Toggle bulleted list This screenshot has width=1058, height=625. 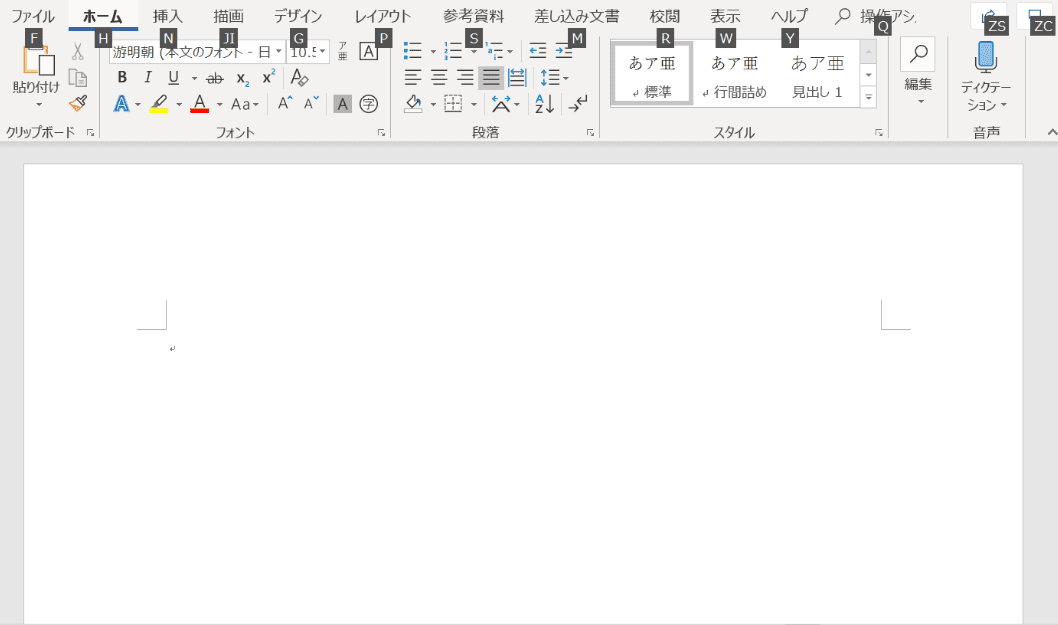(412, 51)
